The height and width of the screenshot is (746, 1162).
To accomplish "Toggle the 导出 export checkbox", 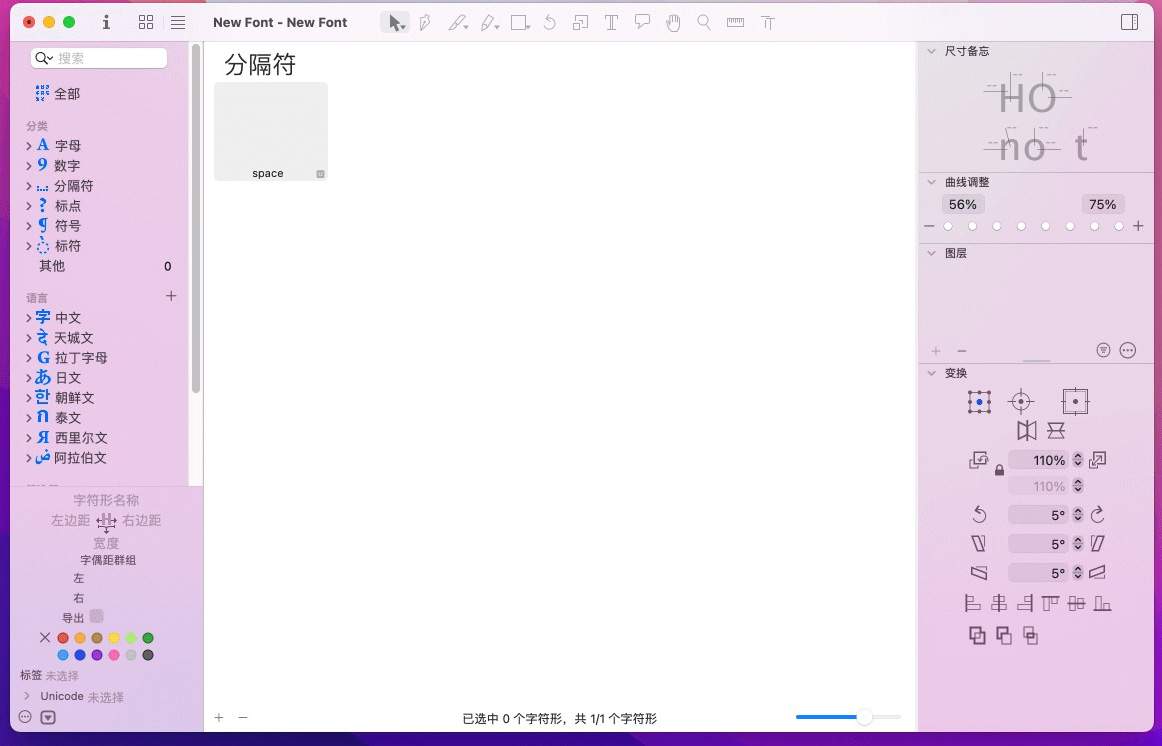I will tap(97, 617).
